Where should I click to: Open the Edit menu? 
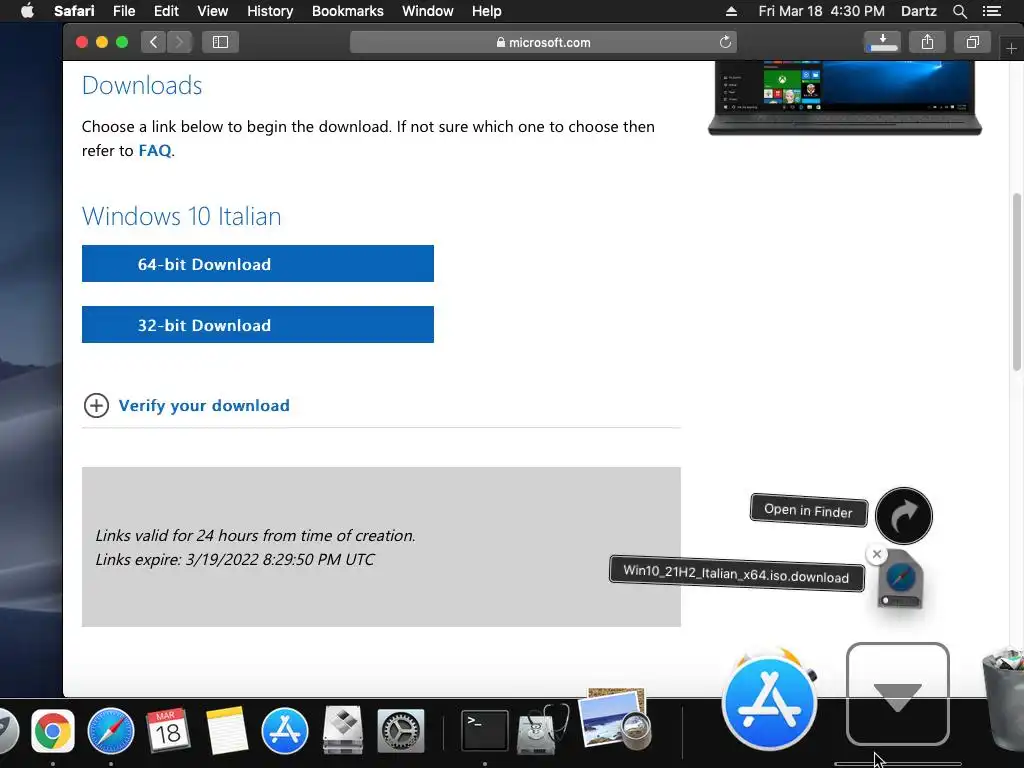point(166,11)
